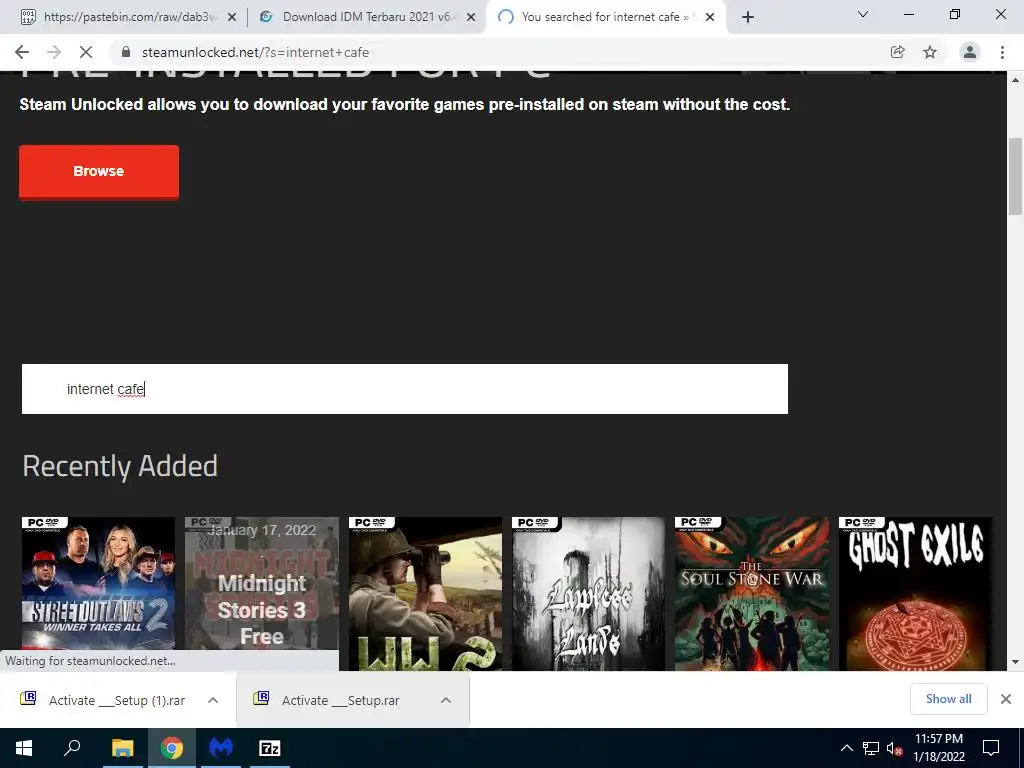This screenshot has height=768, width=1024.
Task: Open the Ghost Exile game thumbnail
Action: 916,594
